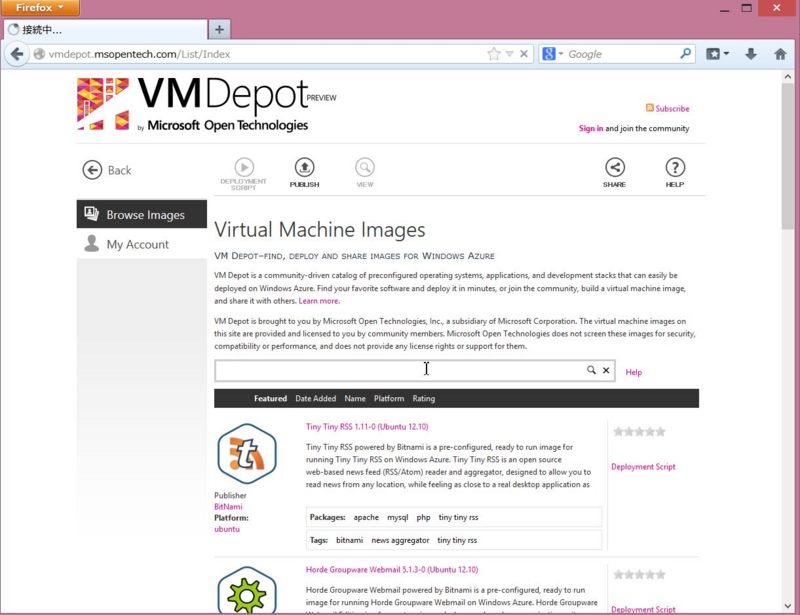Click the bitnami tag
The height and width of the screenshot is (615, 800).
point(349,540)
